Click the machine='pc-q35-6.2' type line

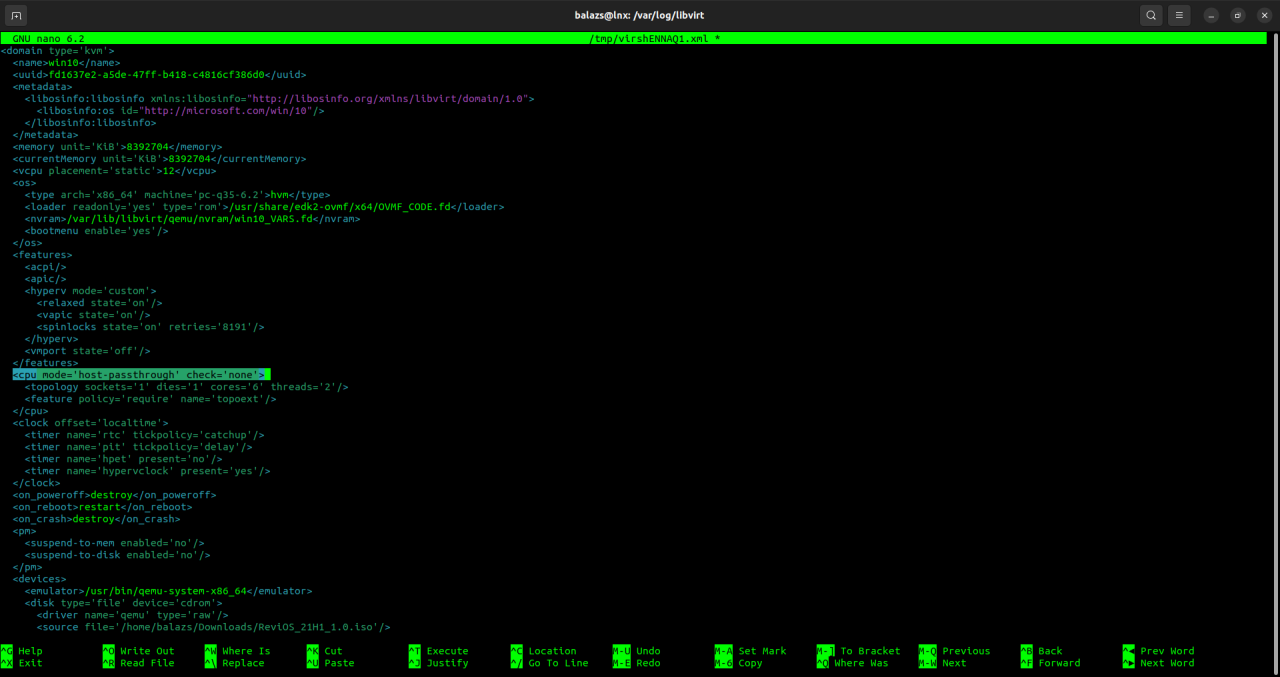coord(177,195)
